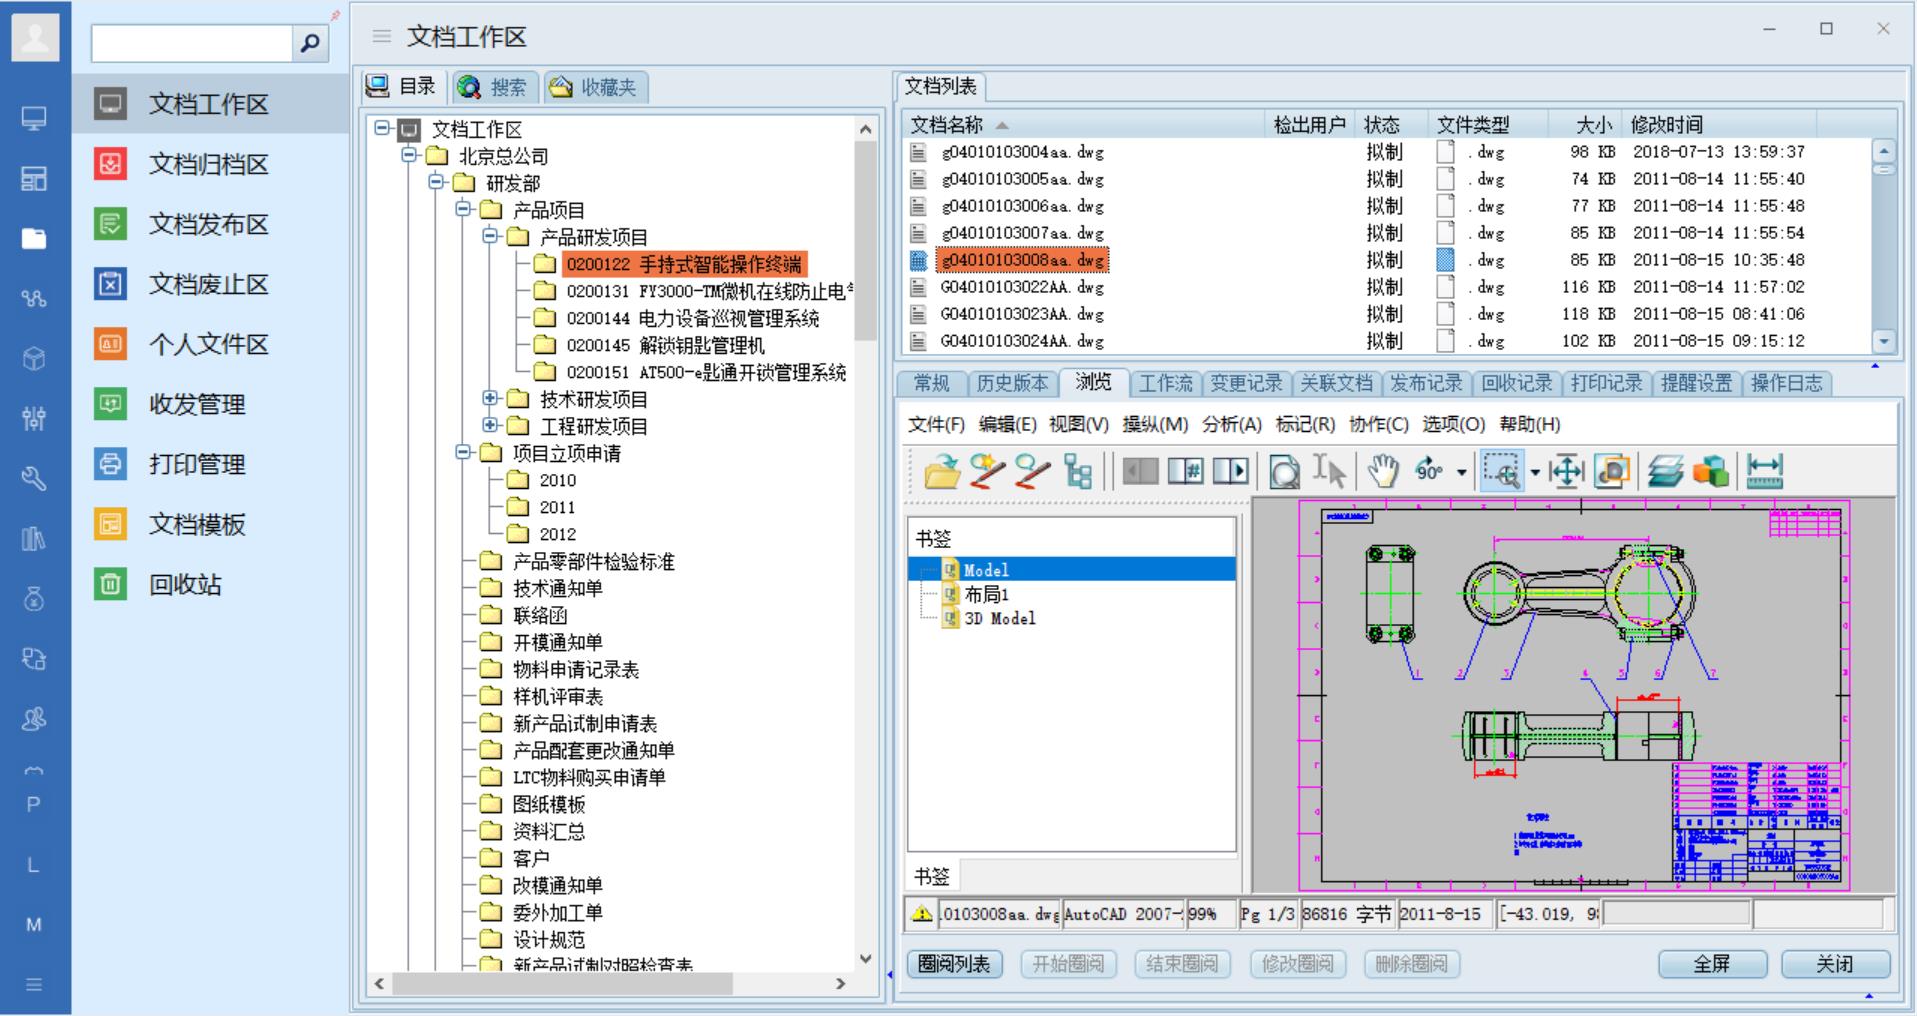Go to next page icon
Image resolution: width=1917 pixels, height=1016 pixels.
point(1230,470)
